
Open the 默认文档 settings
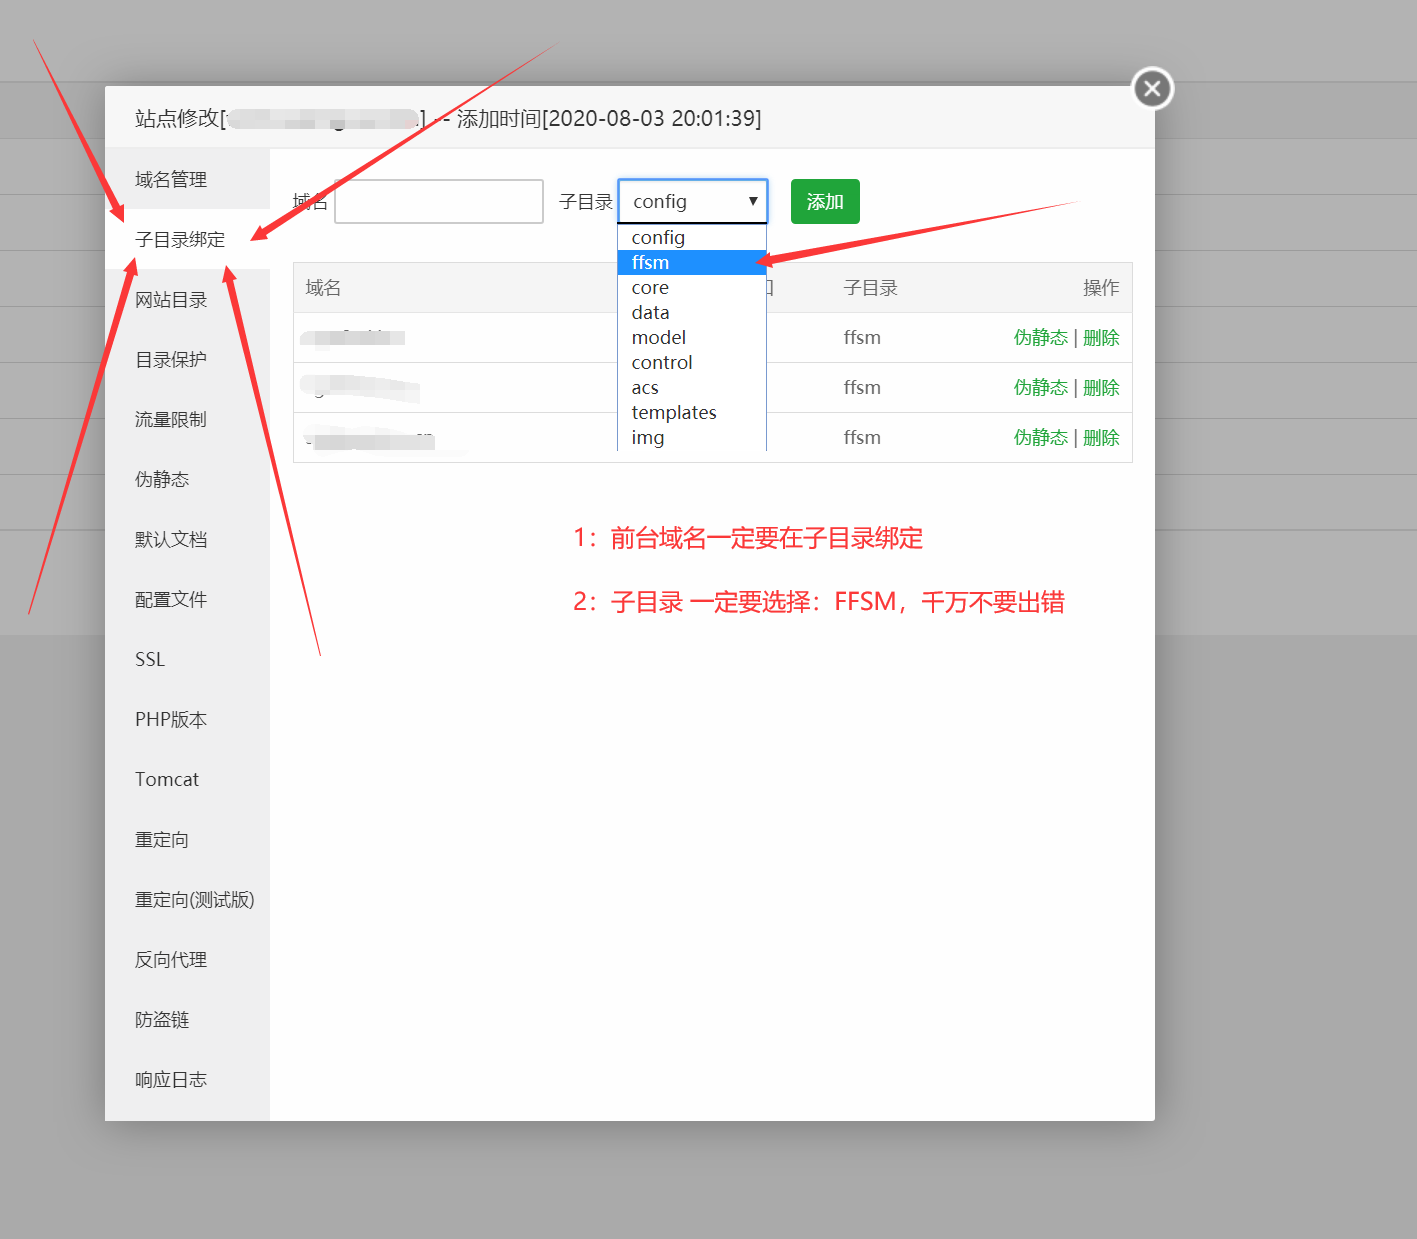pyautogui.click(x=169, y=539)
